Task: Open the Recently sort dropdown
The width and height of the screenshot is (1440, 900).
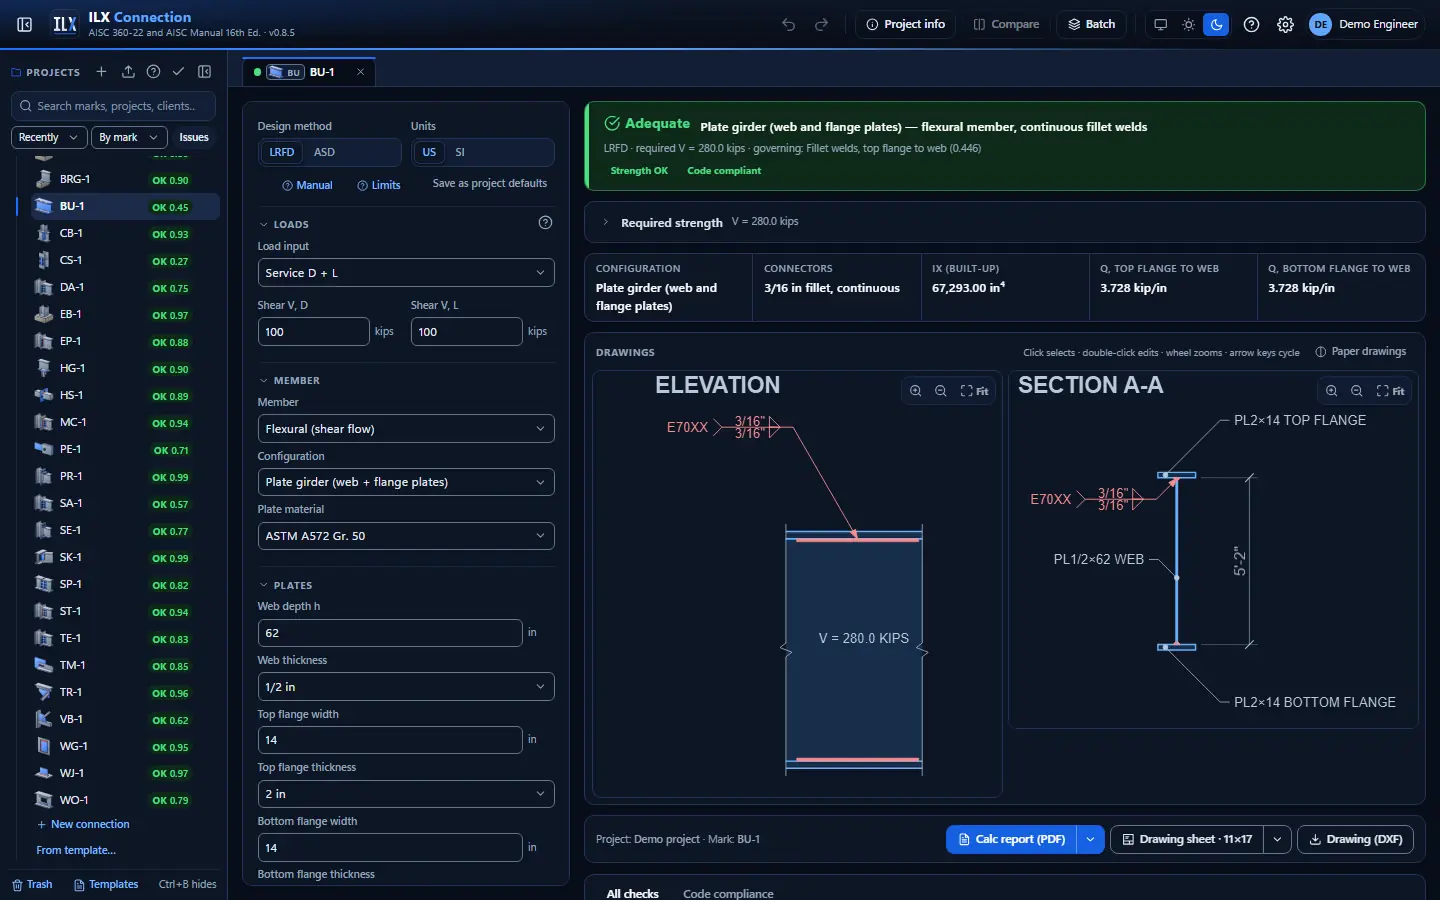Action: pos(48,137)
